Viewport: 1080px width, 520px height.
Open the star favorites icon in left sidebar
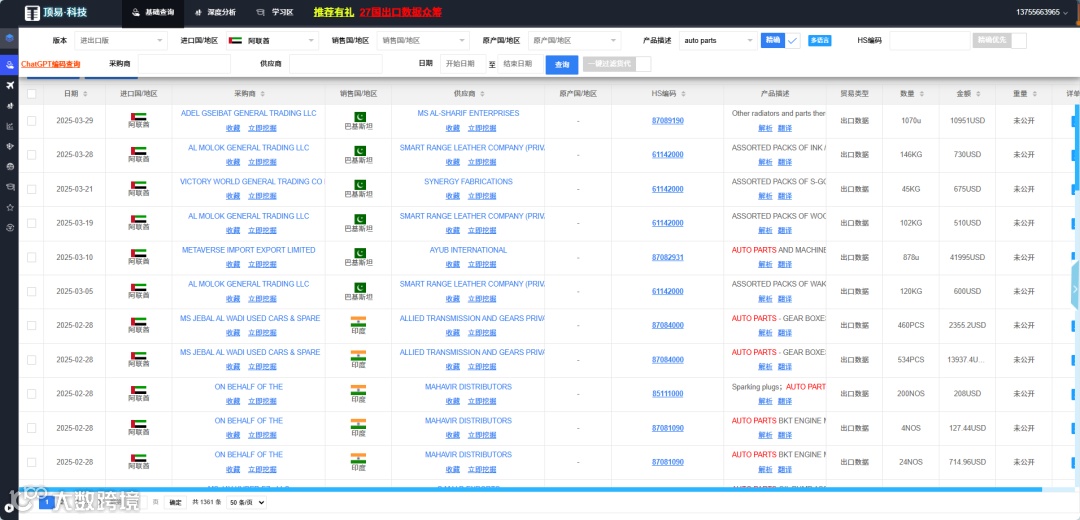pos(9,207)
